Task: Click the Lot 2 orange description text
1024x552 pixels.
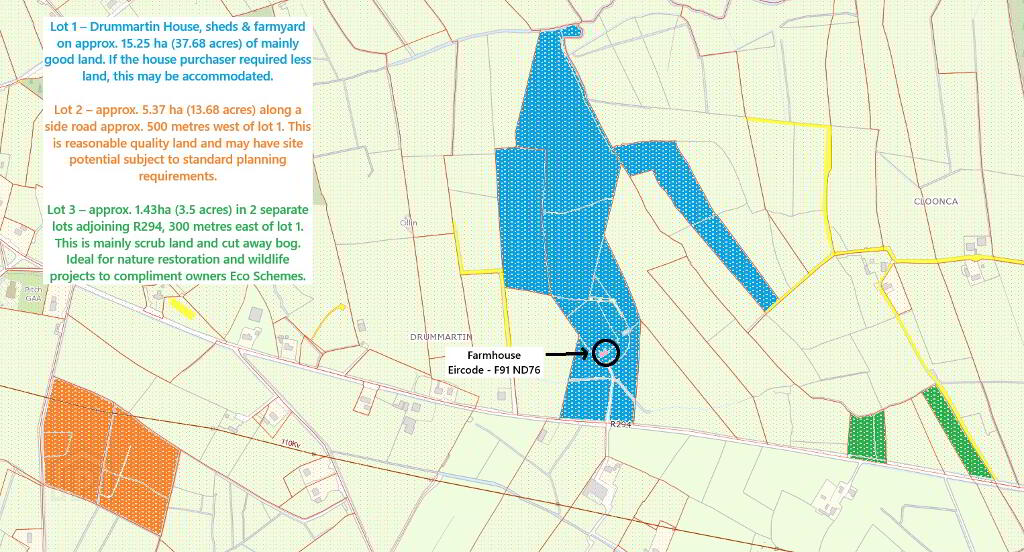Action: [179, 142]
